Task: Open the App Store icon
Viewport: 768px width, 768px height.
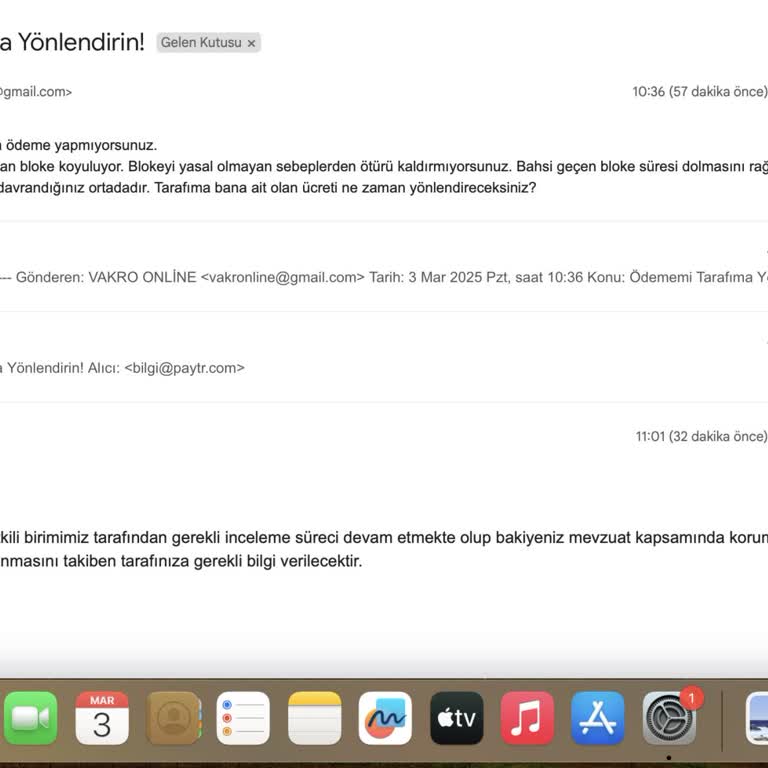Action: [598, 718]
